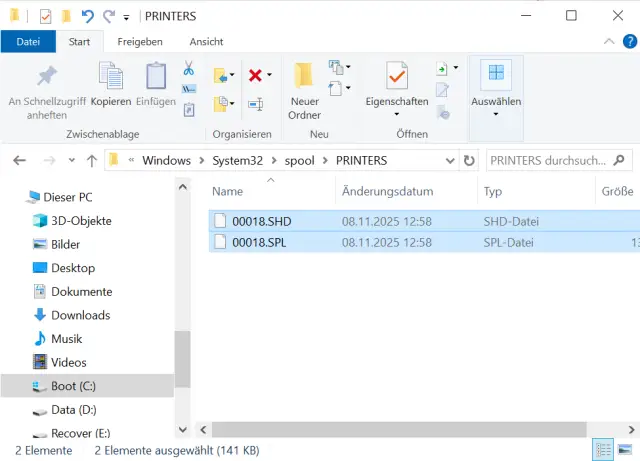The height and width of the screenshot is (461, 640).
Task: Cut selection with the scissors icon
Action: (189, 68)
